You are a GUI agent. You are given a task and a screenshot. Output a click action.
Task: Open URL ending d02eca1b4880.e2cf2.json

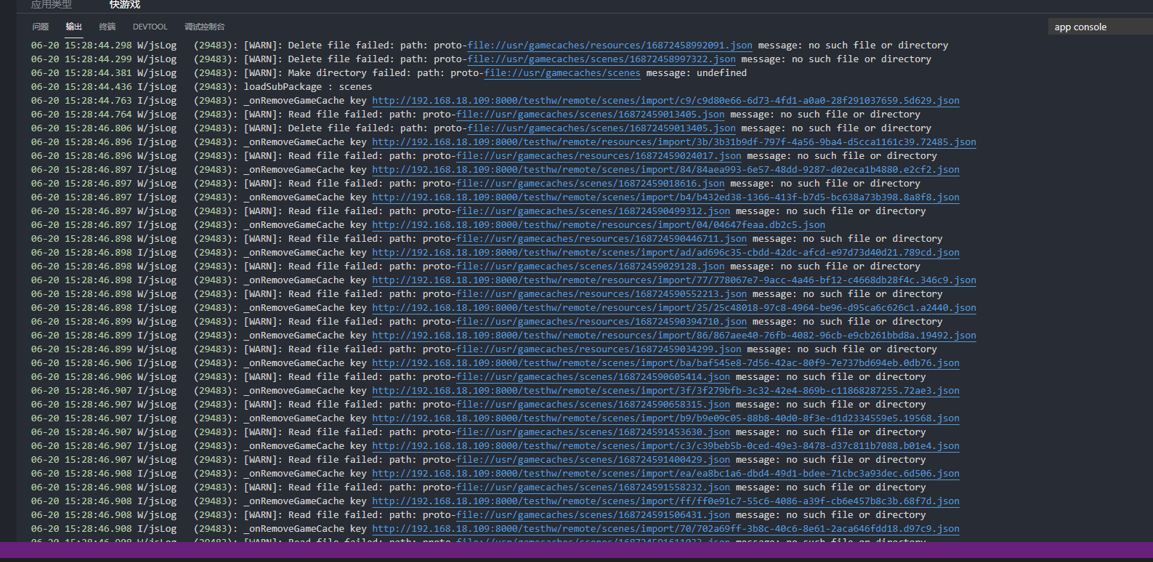[665, 169]
